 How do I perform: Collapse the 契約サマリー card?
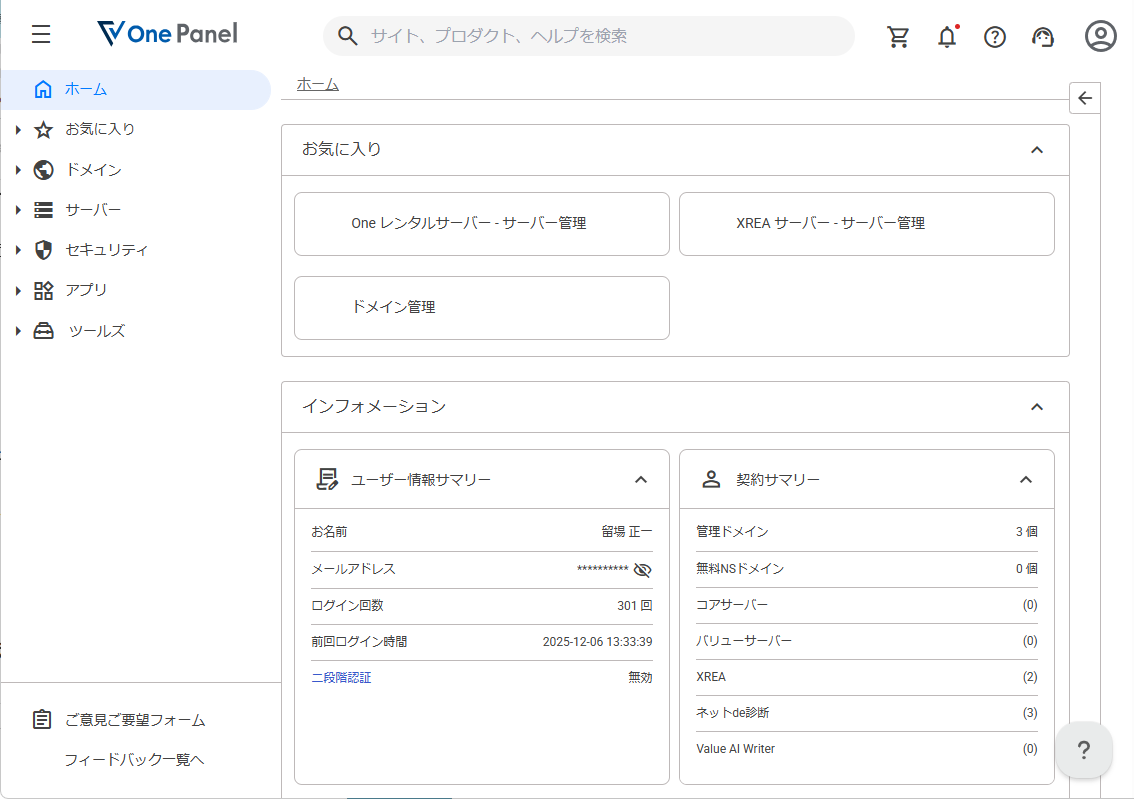[x=1025, y=480]
